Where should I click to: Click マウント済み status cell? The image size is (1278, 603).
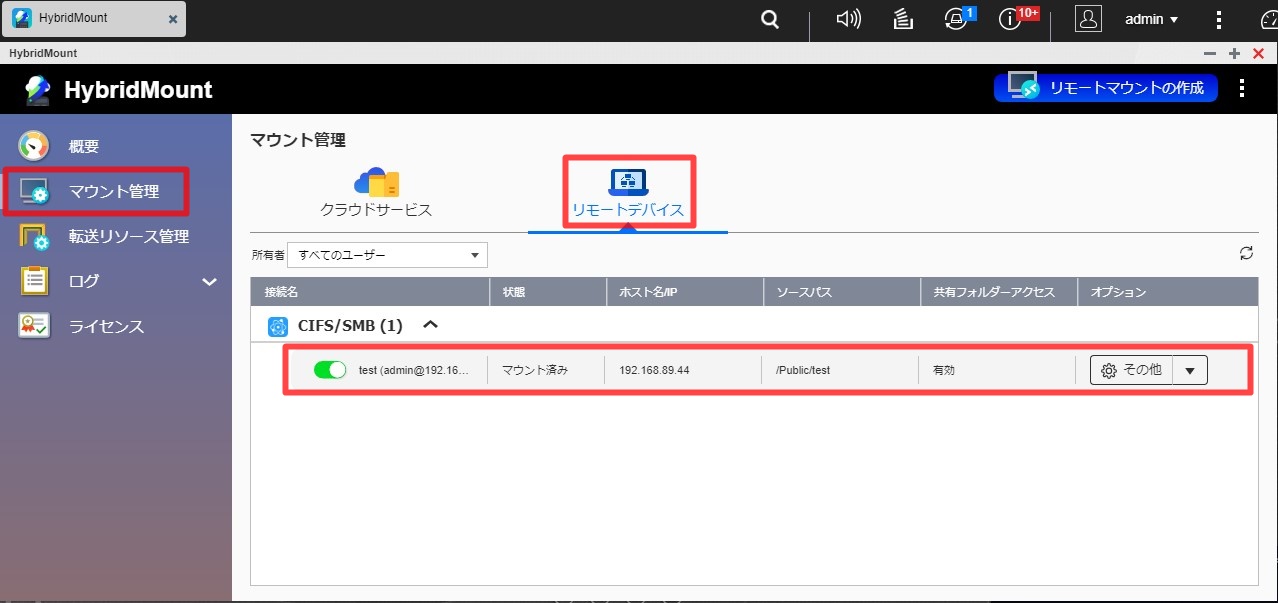point(535,370)
